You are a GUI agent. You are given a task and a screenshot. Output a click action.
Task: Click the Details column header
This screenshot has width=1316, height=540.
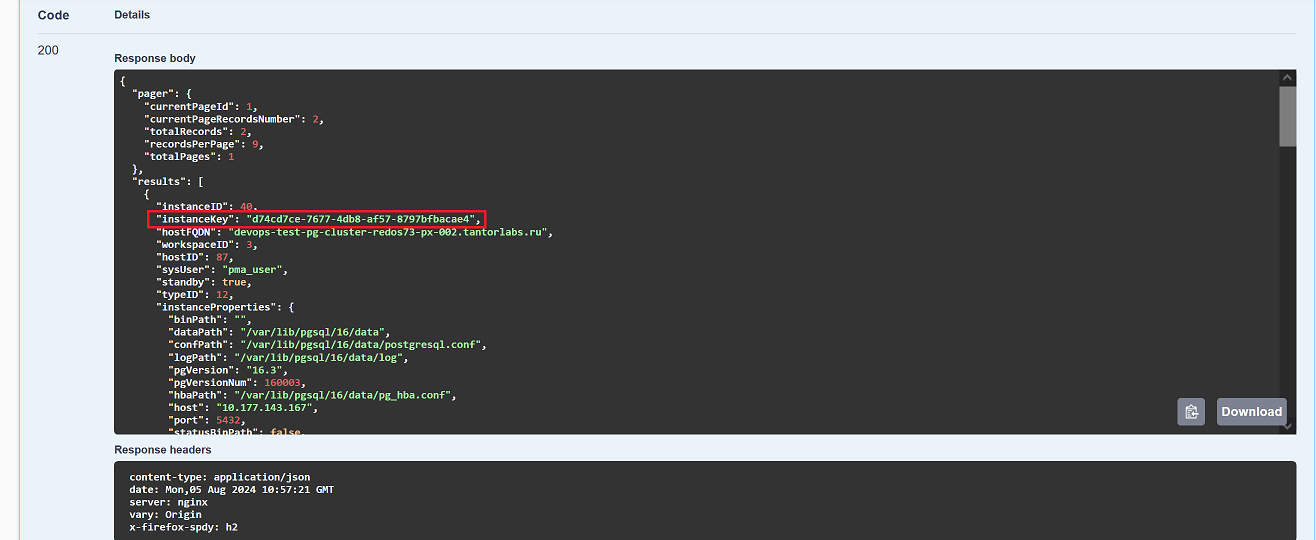click(x=132, y=15)
